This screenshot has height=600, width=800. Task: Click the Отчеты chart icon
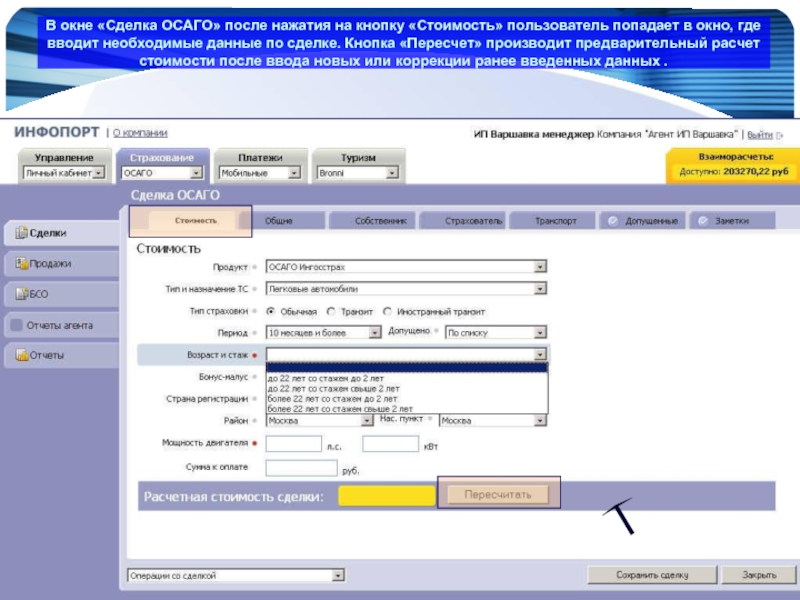click(x=21, y=355)
